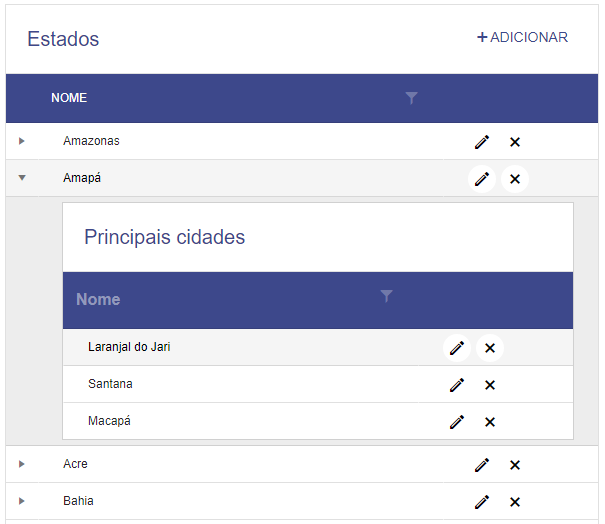Edit the Santana city entry

457,385
